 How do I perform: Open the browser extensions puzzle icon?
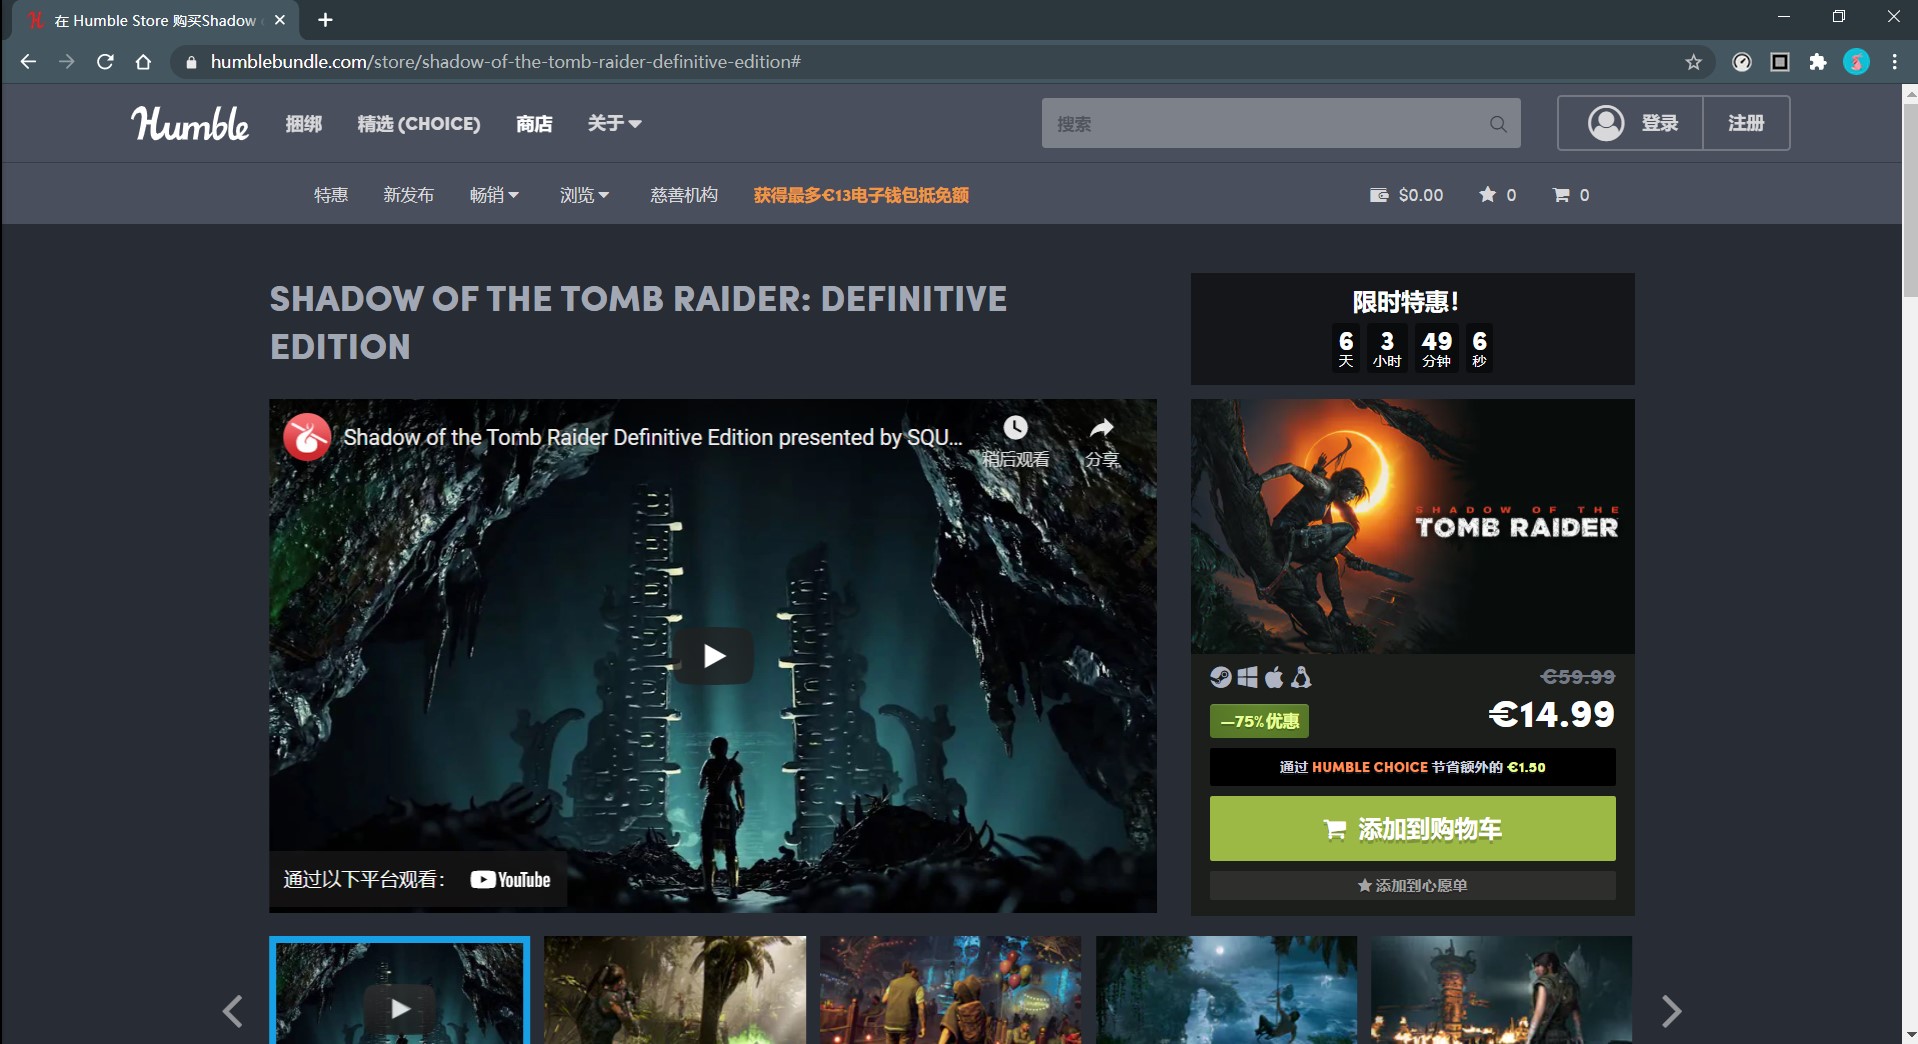tap(1818, 62)
